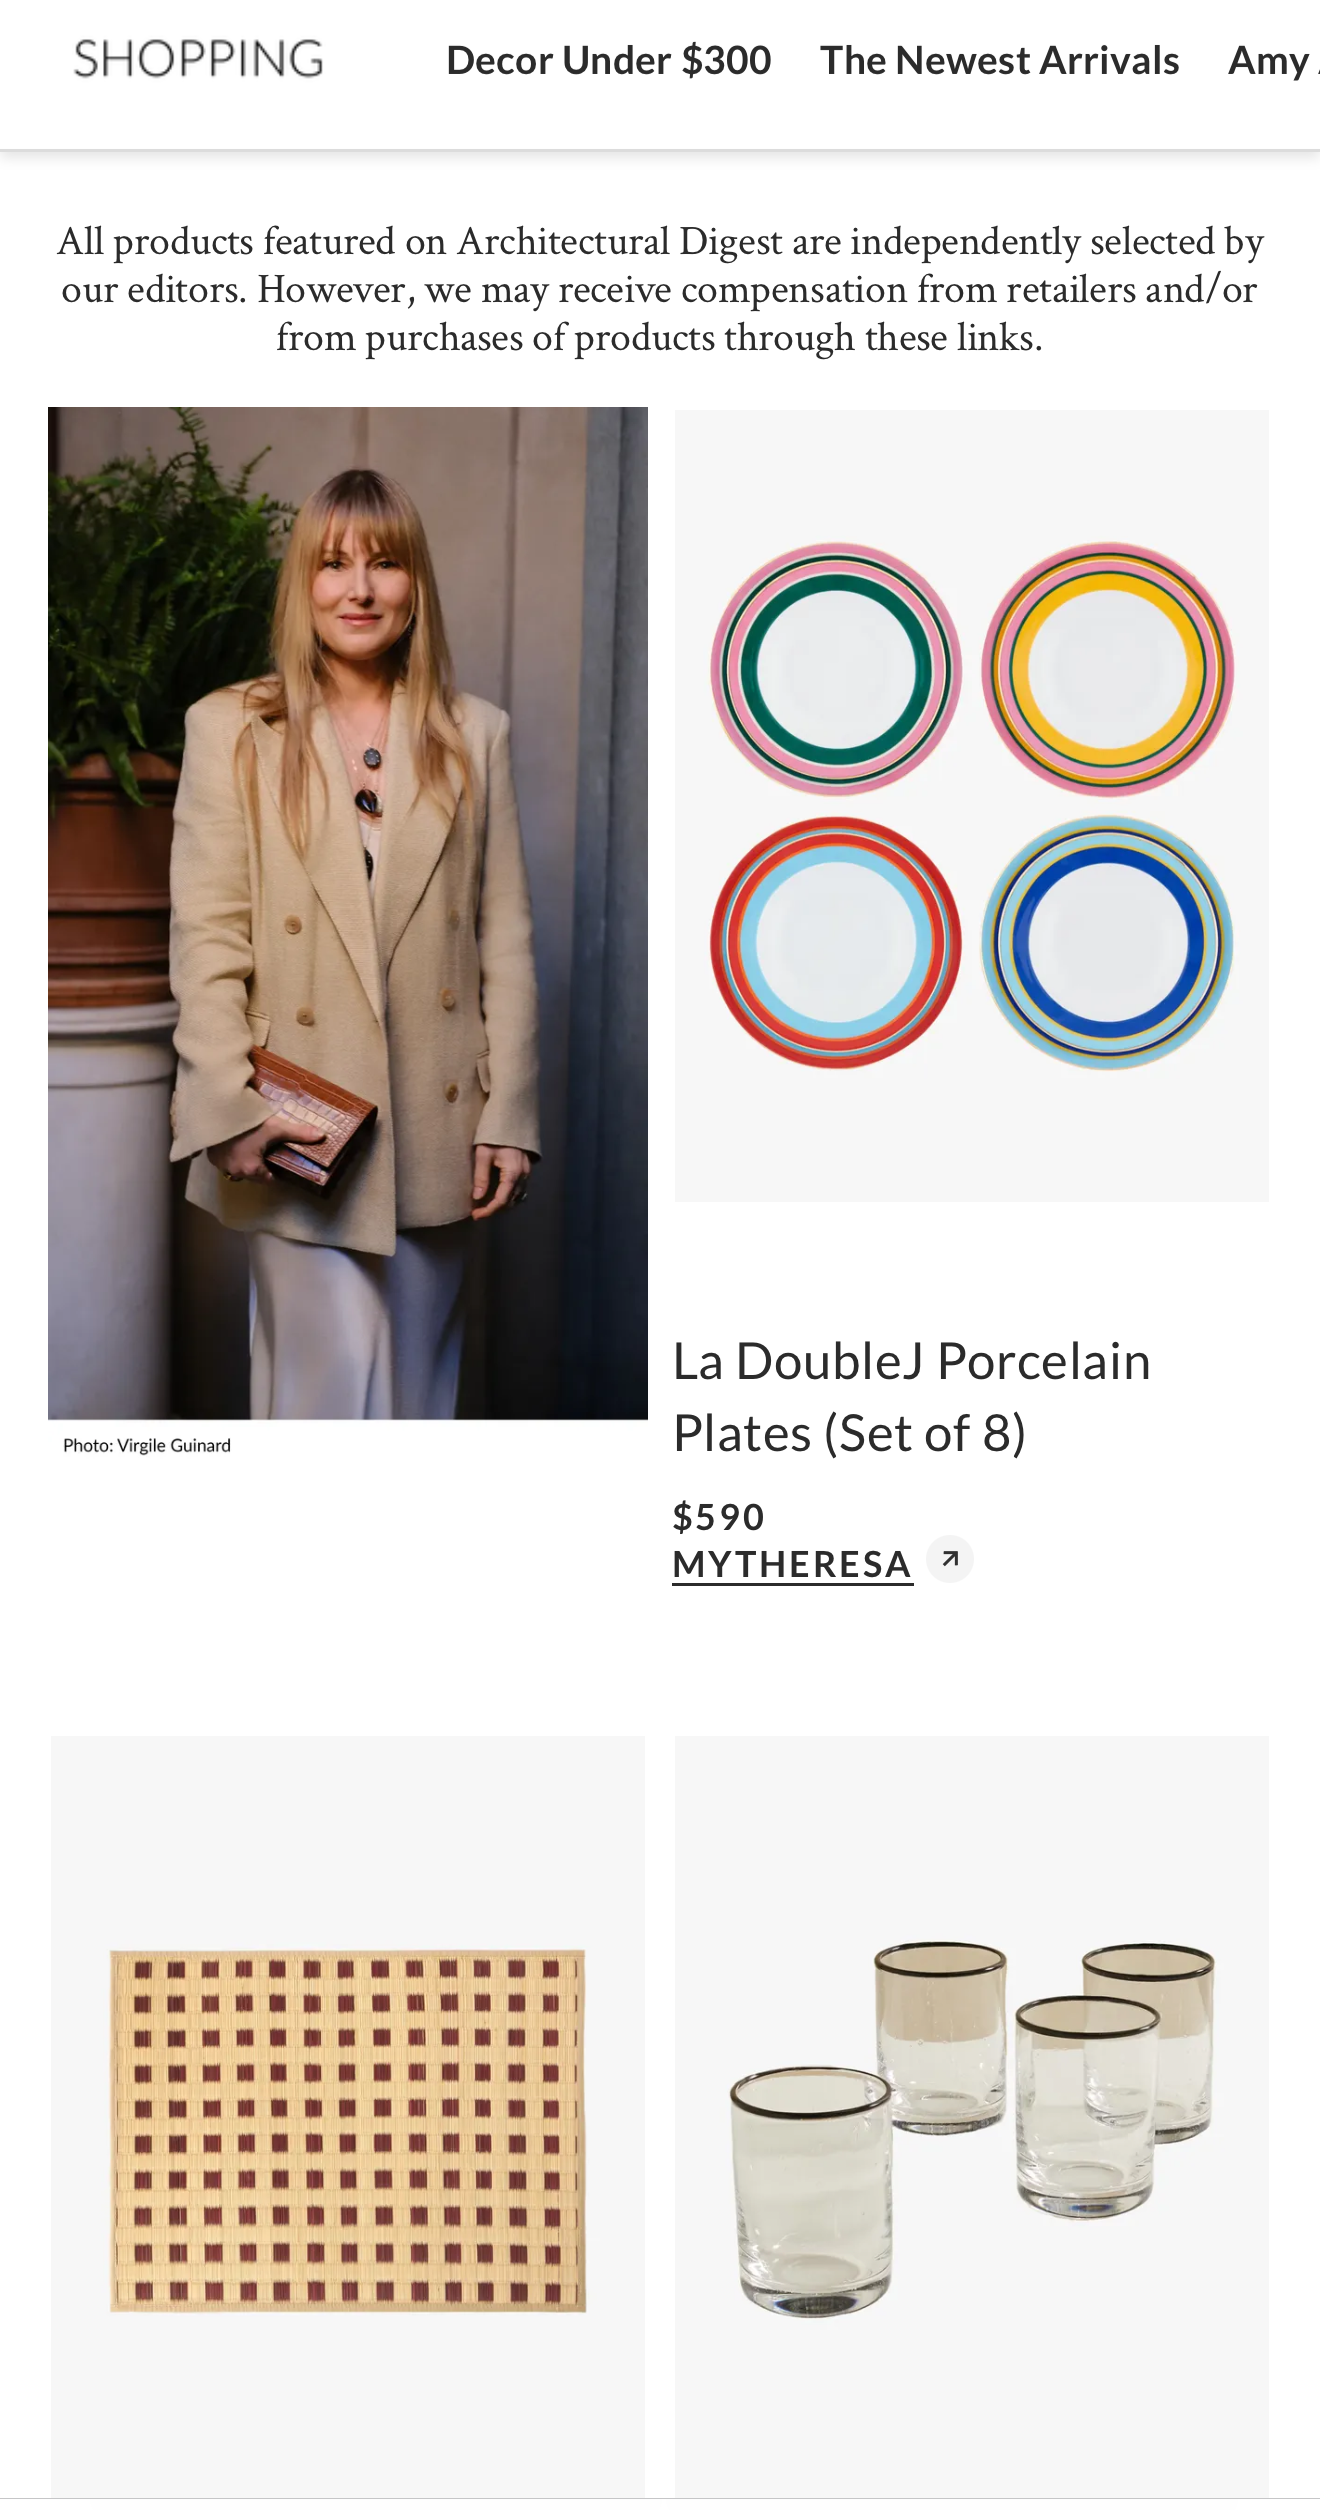The width and height of the screenshot is (1320, 2510).
Task: Go to The Newest Arrivals section
Action: click(x=999, y=60)
